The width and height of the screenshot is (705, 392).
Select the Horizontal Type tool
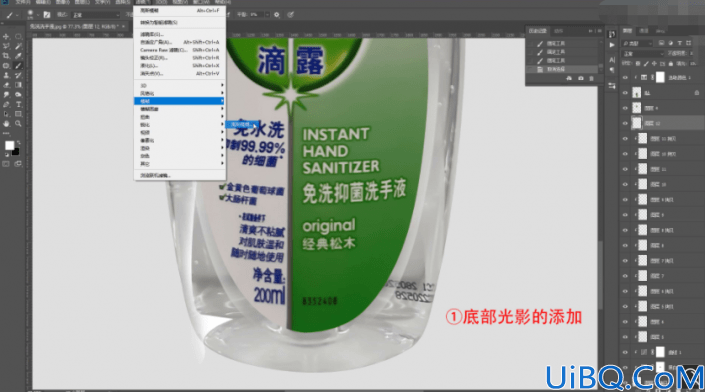[18, 104]
